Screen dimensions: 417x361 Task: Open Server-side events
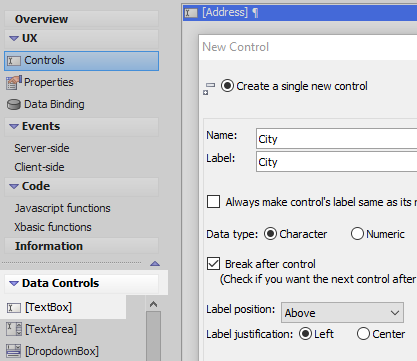pyautogui.click(x=42, y=148)
